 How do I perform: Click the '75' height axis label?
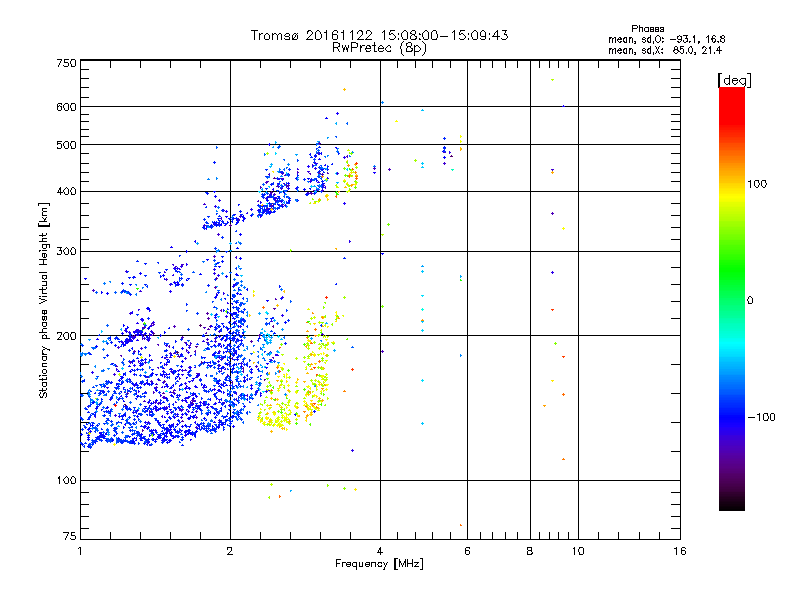coord(70,536)
